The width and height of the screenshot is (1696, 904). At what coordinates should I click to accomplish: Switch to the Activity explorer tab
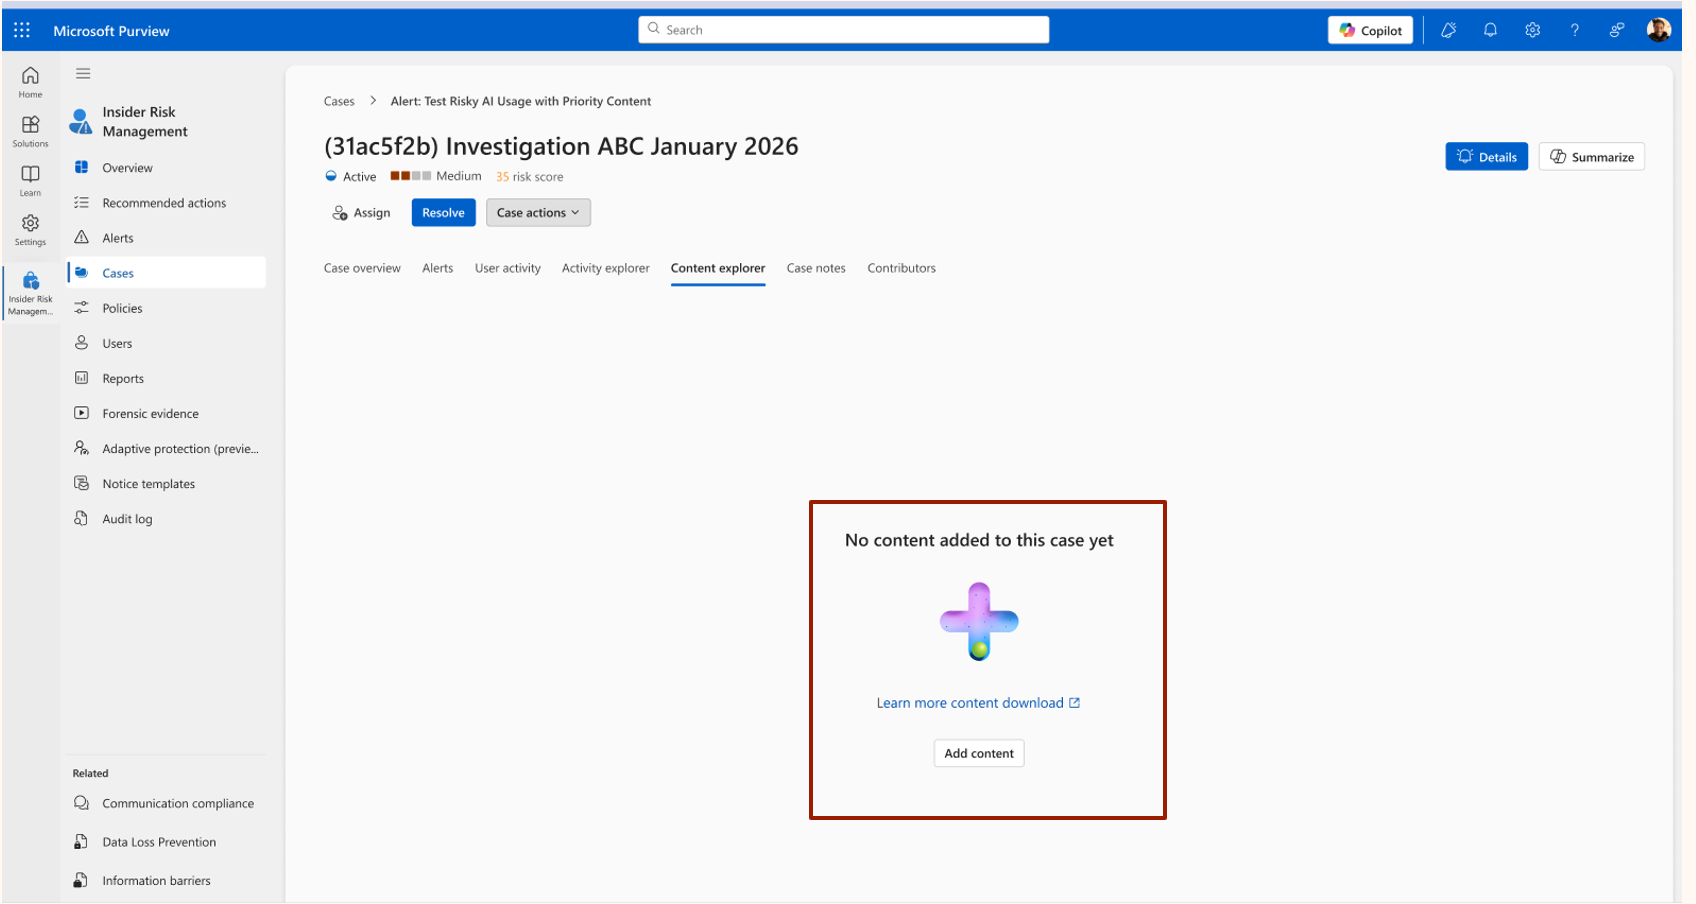[x=605, y=268]
